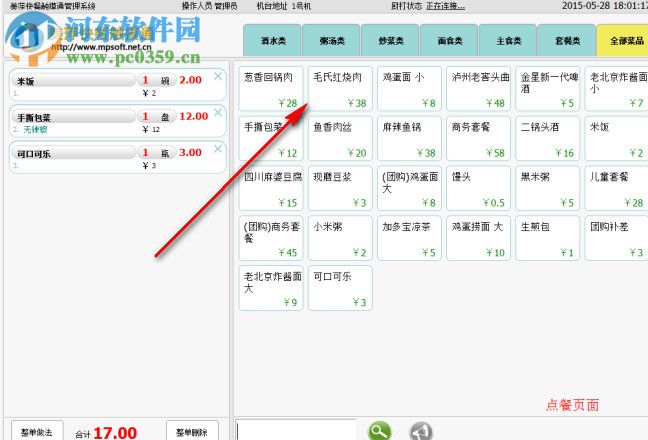Add the (团购)商务套餐 ¥45 tile
648x440 pixels.
pyautogui.click(x=271, y=238)
